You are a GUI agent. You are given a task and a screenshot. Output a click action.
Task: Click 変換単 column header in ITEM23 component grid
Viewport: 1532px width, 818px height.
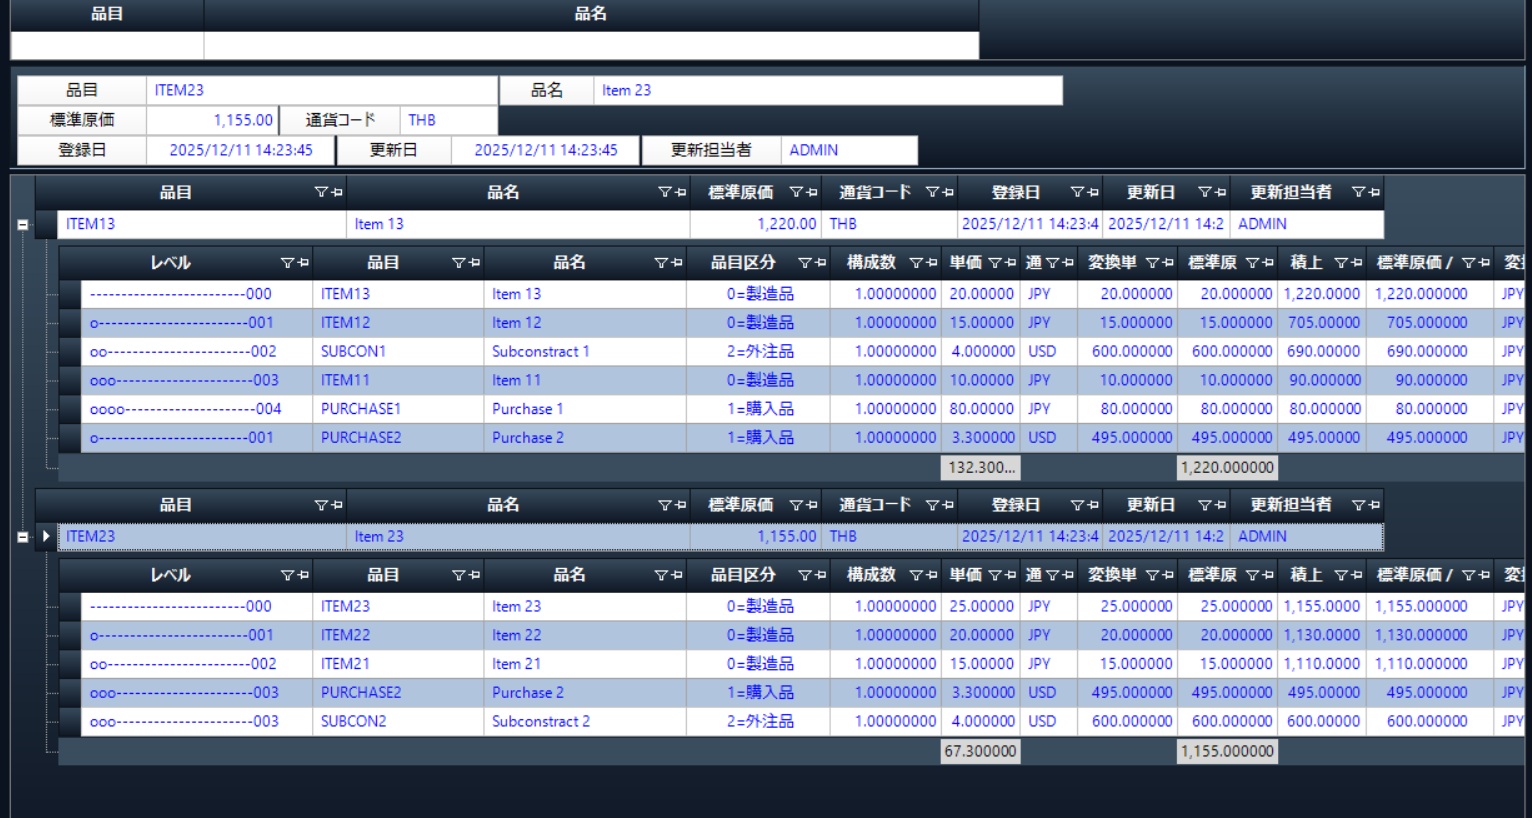(1111, 575)
